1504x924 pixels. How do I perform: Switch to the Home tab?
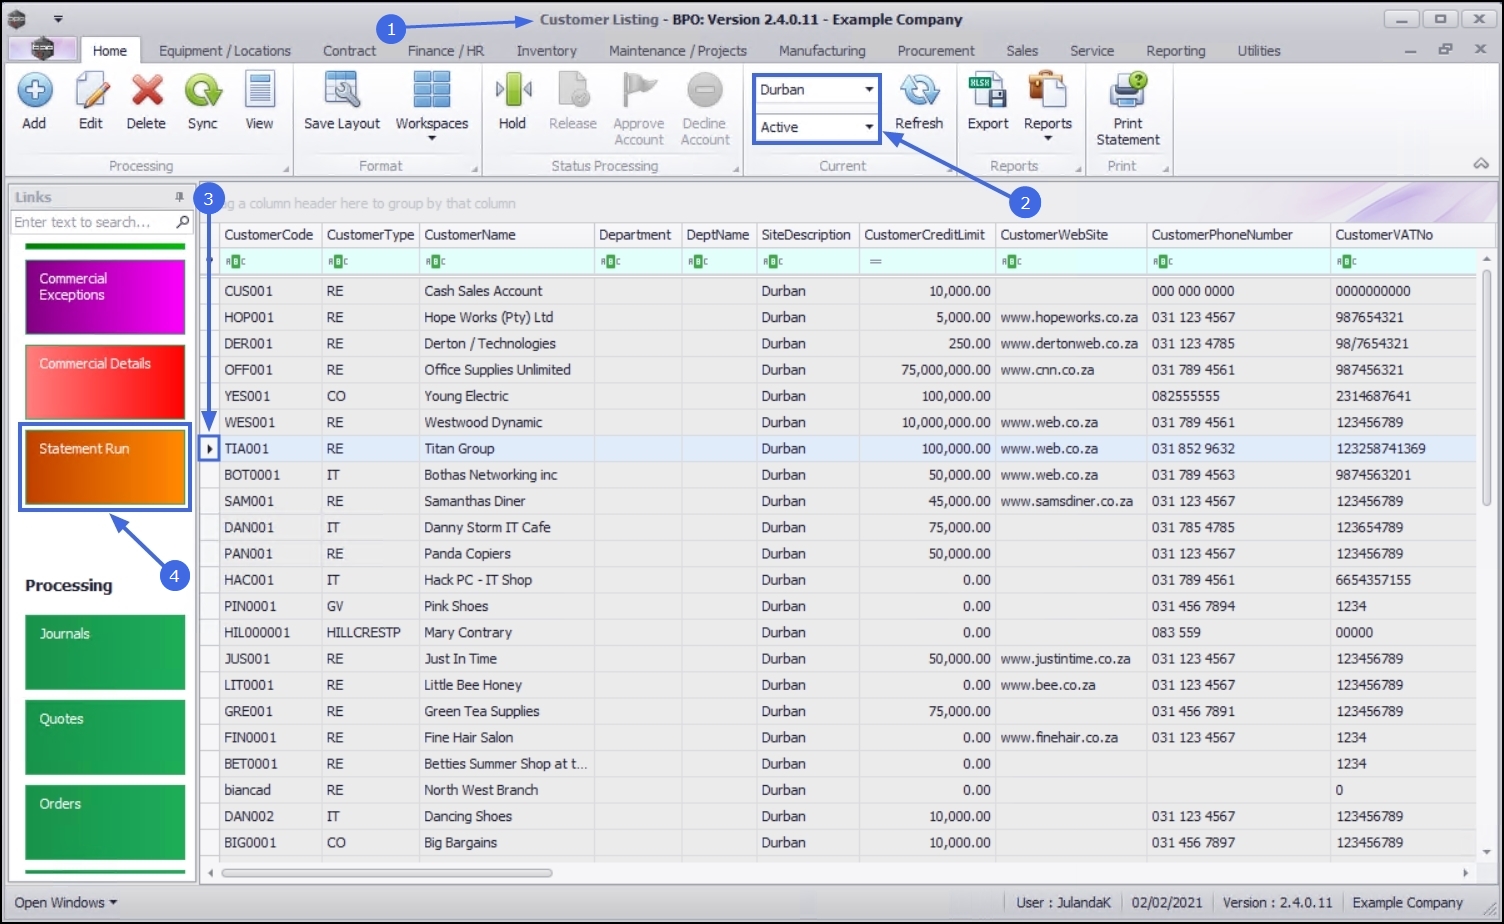(110, 51)
